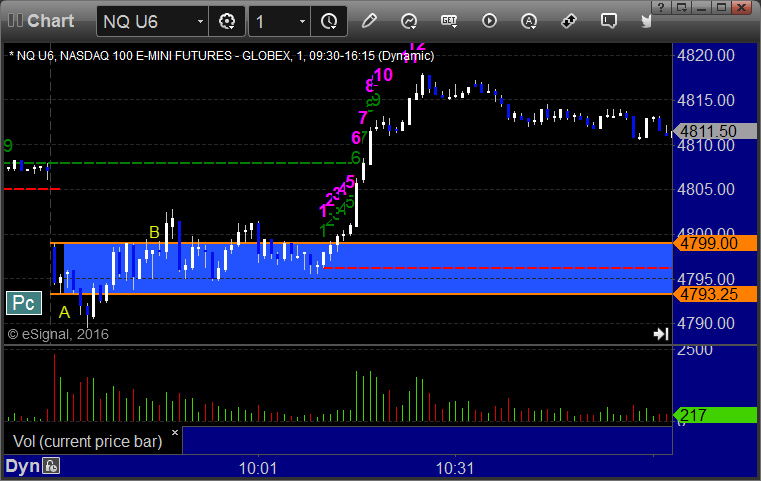Click the yellow B label on chart
This screenshot has height=481, width=761.
point(154,232)
